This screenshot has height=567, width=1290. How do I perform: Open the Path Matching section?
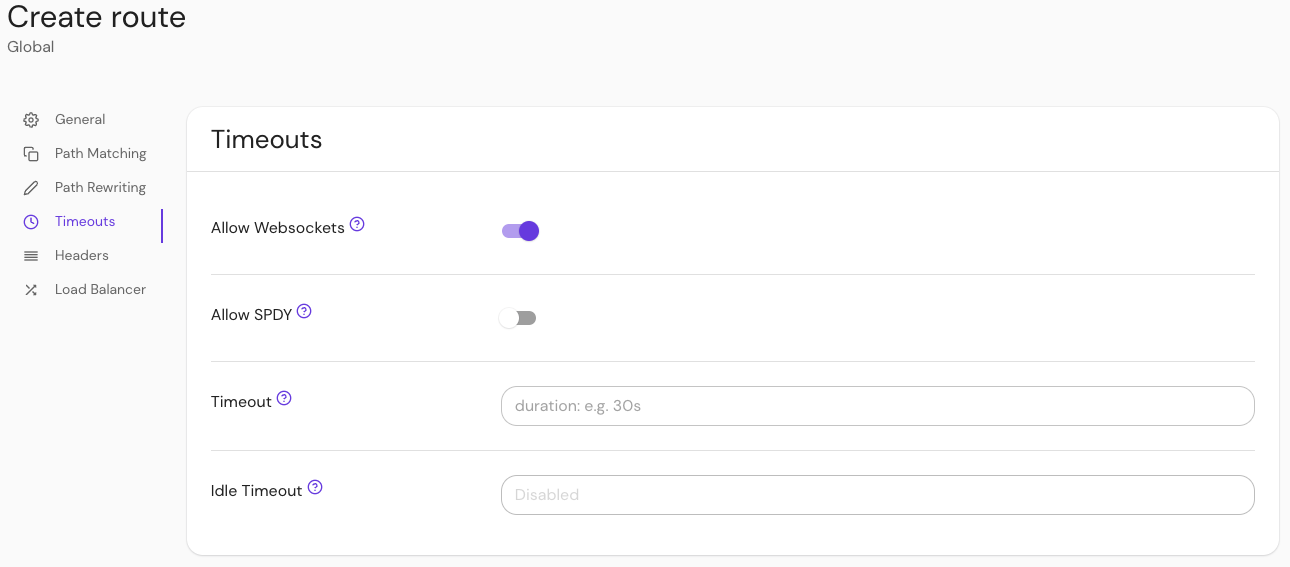[100, 154]
